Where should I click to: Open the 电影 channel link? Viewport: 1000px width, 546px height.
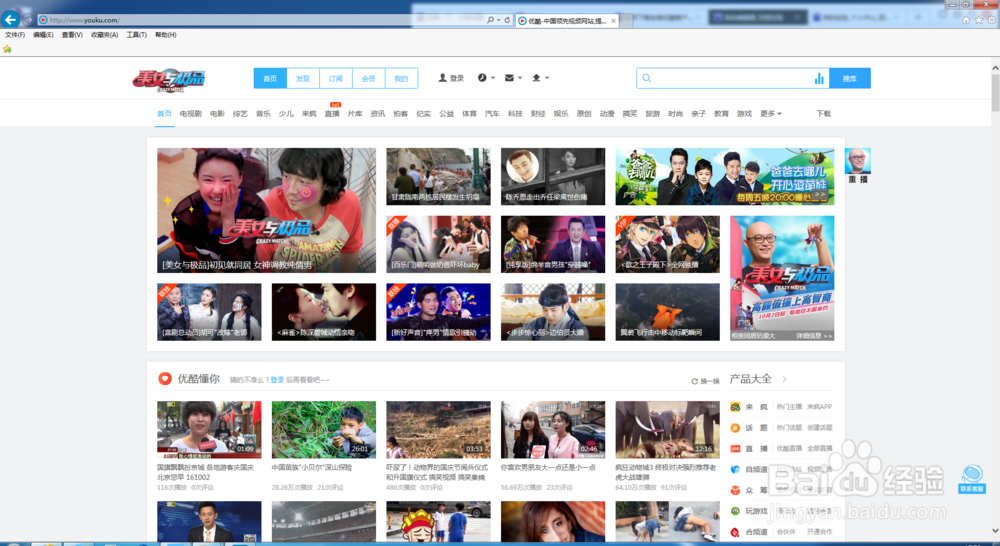tap(217, 114)
